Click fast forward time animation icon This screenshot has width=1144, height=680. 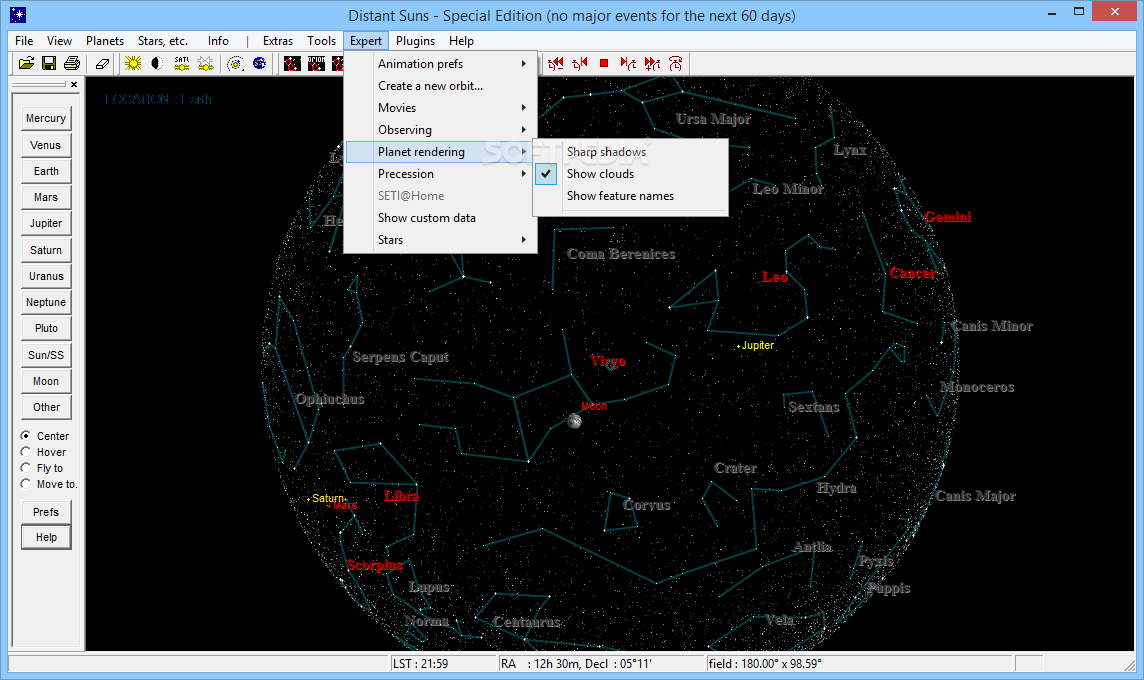[x=652, y=63]
